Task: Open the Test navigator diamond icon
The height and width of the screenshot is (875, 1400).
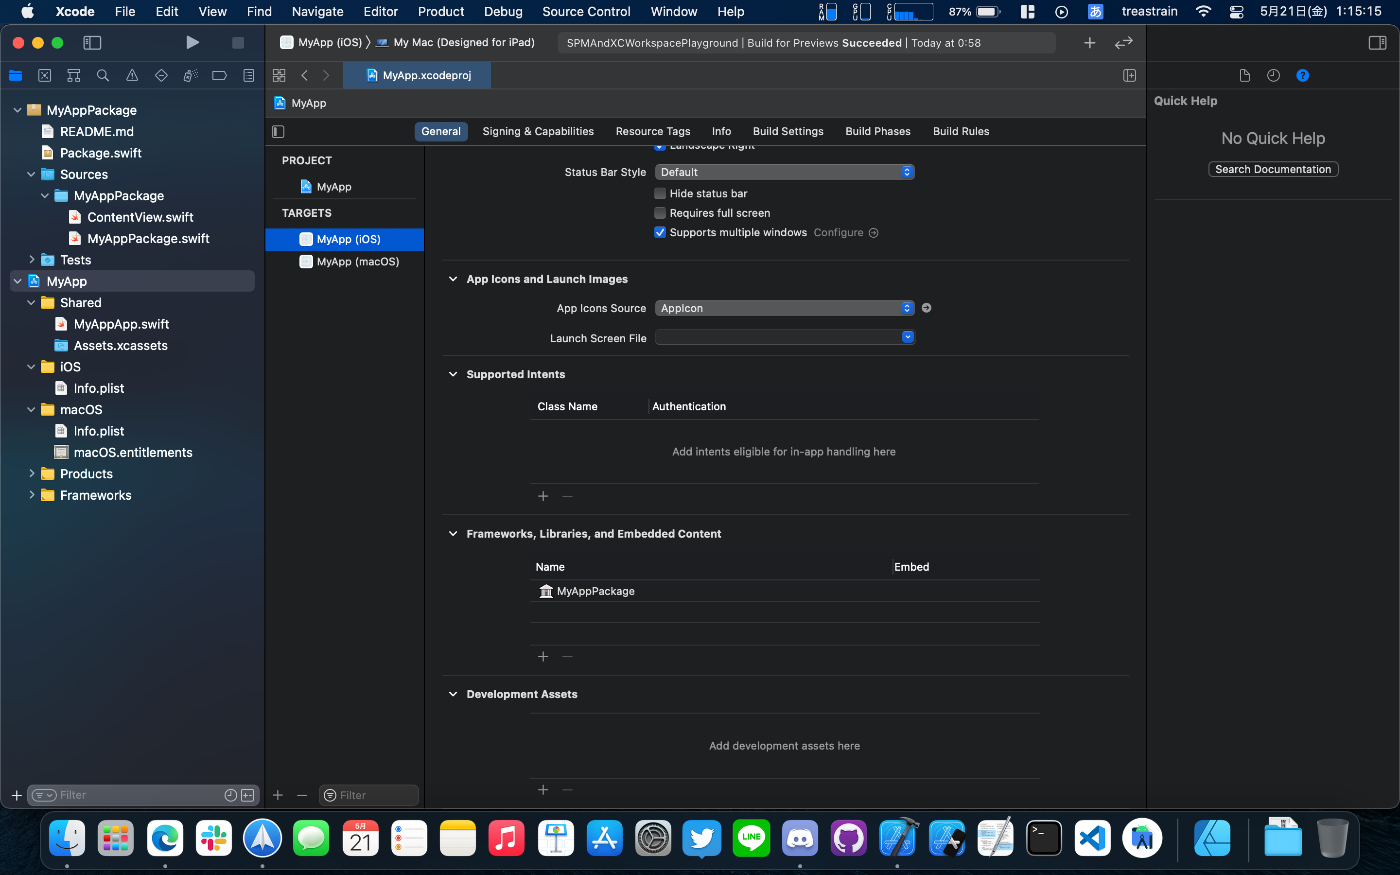Action: [x=161, y=76]
